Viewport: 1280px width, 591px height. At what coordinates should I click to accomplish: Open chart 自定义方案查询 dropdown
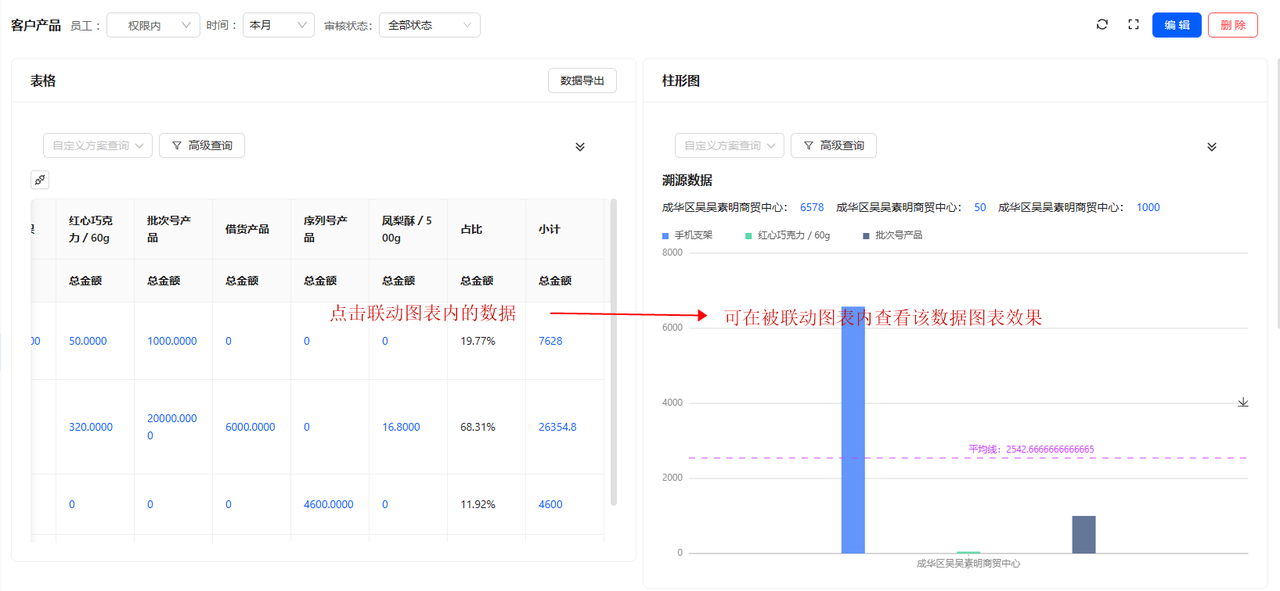730,146
